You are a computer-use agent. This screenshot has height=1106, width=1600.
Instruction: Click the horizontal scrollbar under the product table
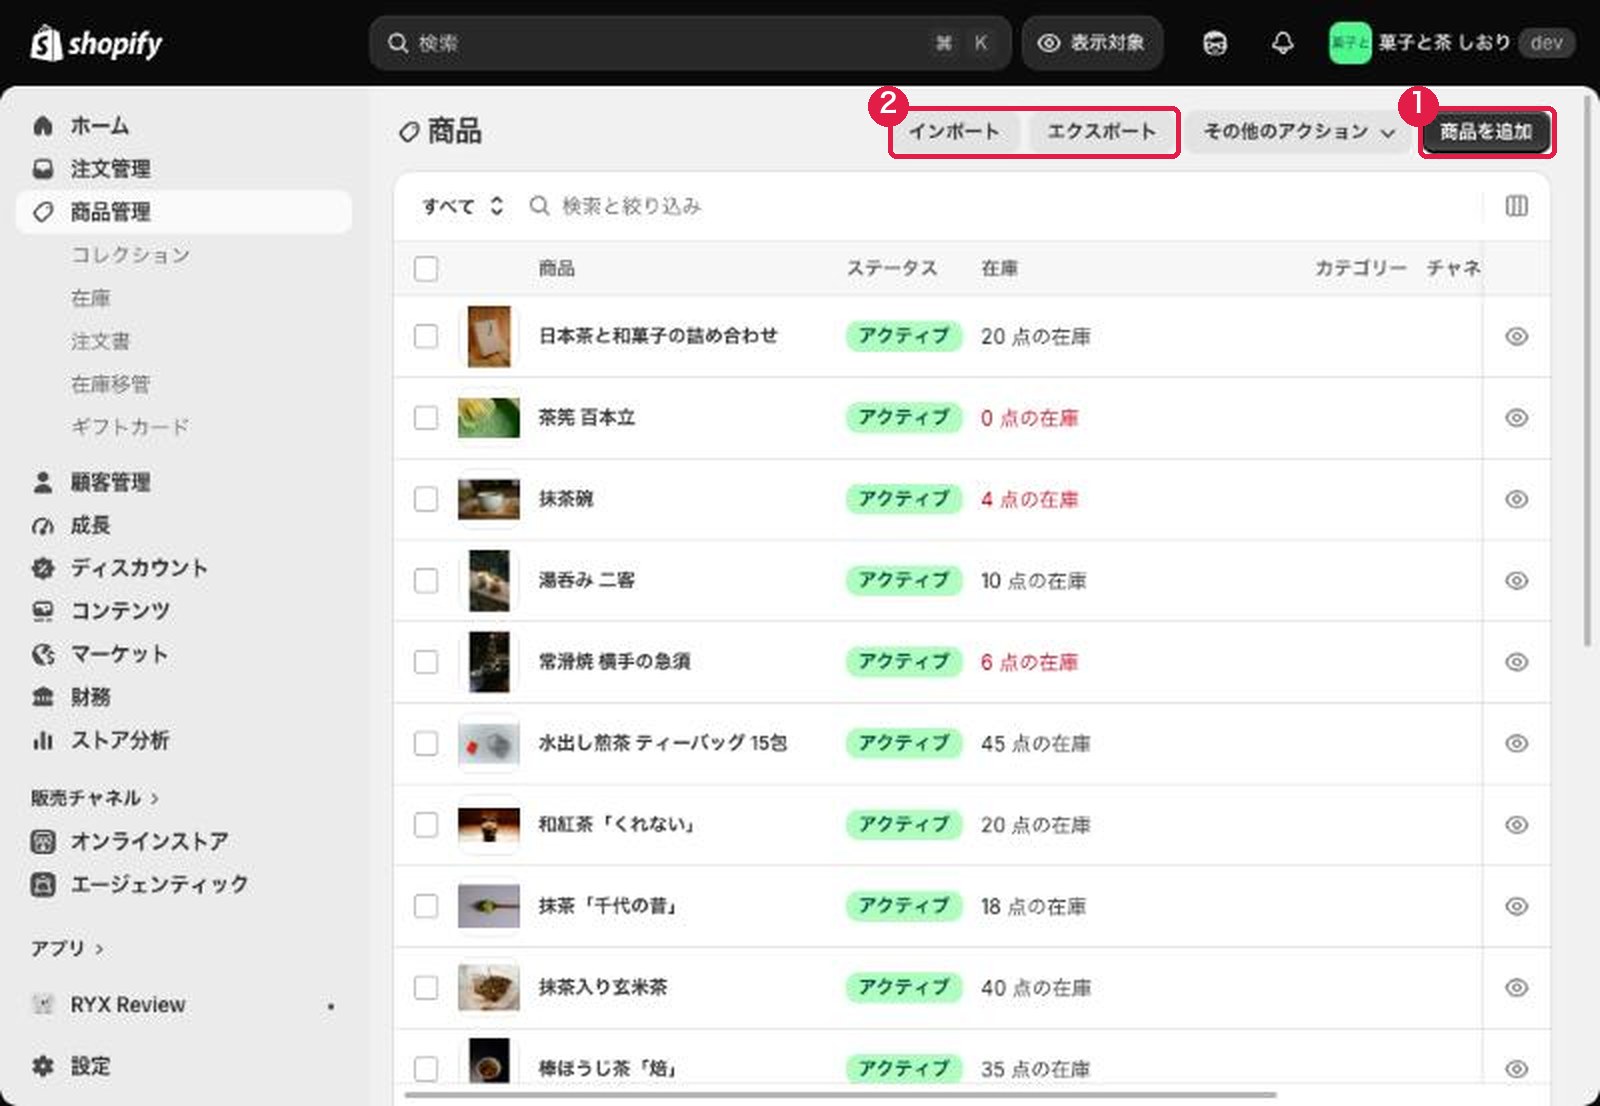coord(840,1095)
